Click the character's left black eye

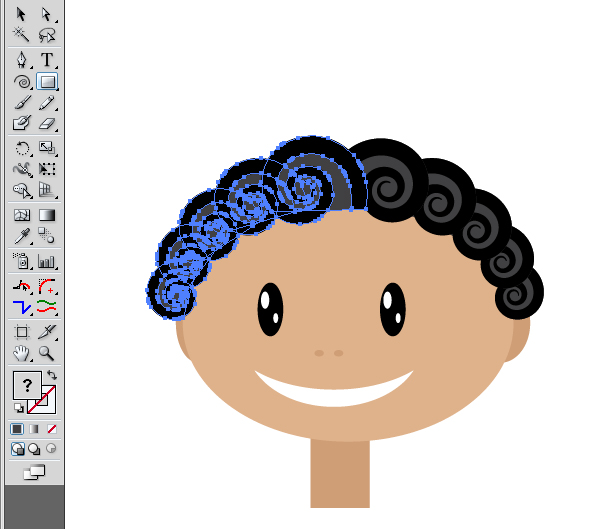271,309
